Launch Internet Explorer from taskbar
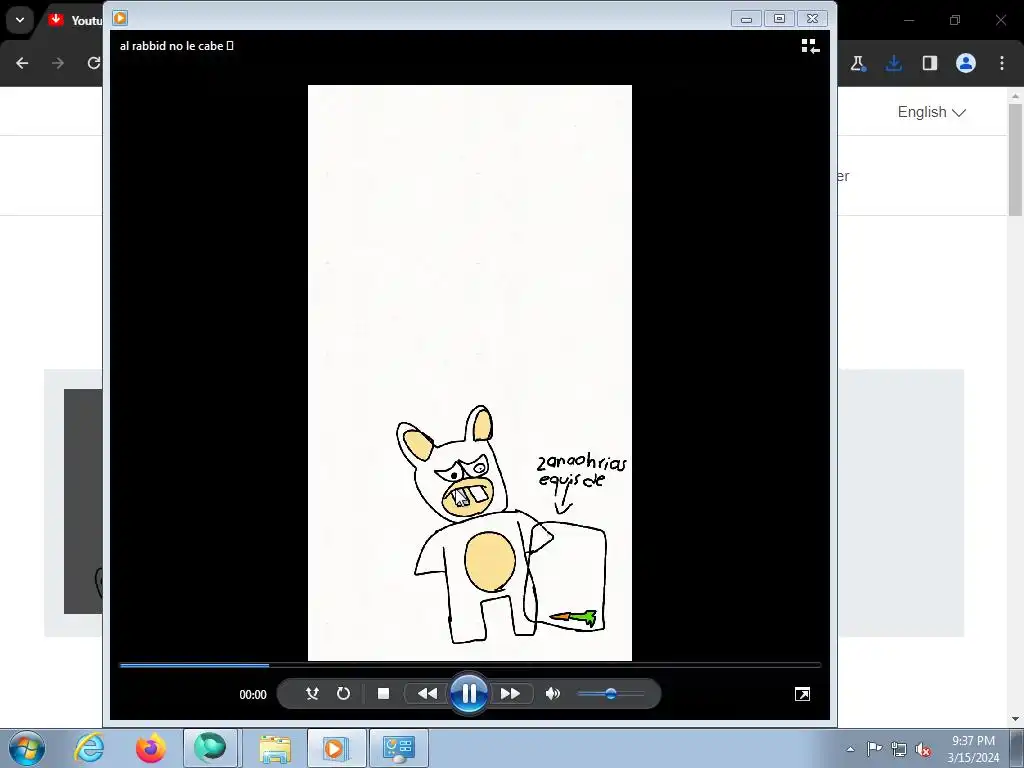Viewport: 1024px width, 768px height. [x=89, y=748]
